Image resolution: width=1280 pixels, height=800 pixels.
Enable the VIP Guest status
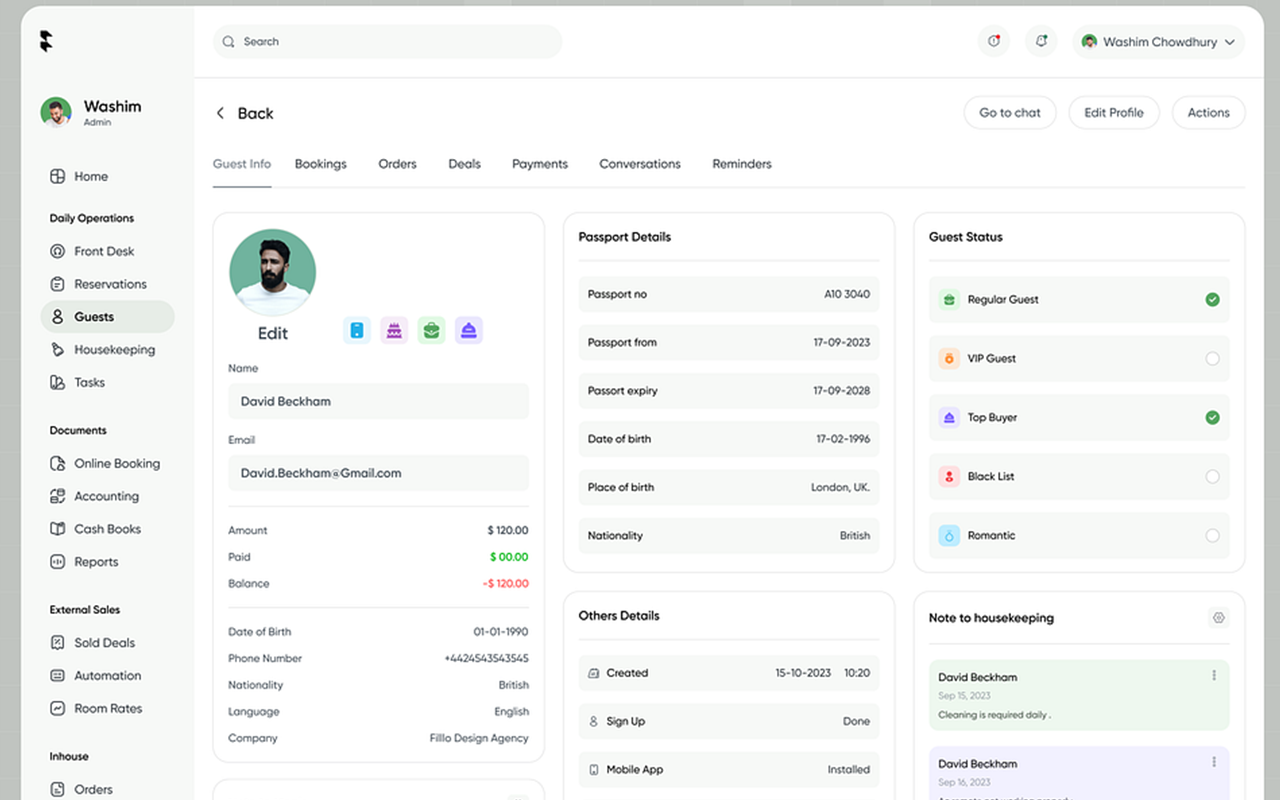pyautogui.click(x=1212, y=358)
